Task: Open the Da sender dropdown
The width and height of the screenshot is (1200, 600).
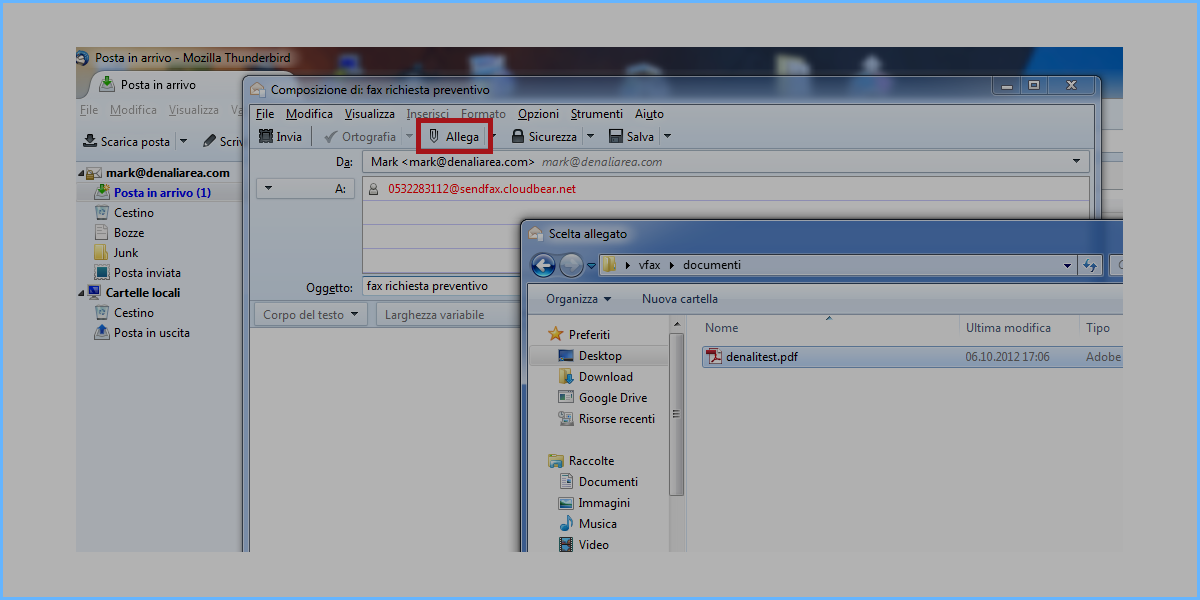Action: point(1076,161)
